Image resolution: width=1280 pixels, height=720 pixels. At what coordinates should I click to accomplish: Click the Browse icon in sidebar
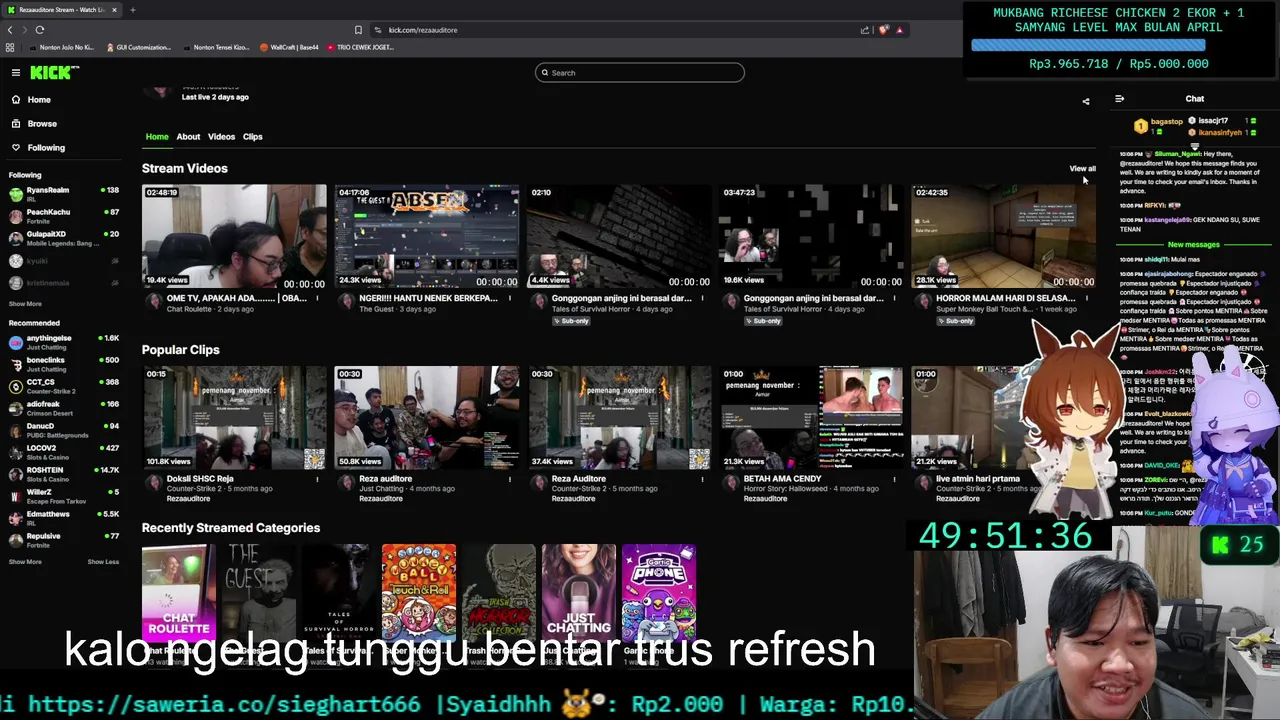(x=16, y=123)
